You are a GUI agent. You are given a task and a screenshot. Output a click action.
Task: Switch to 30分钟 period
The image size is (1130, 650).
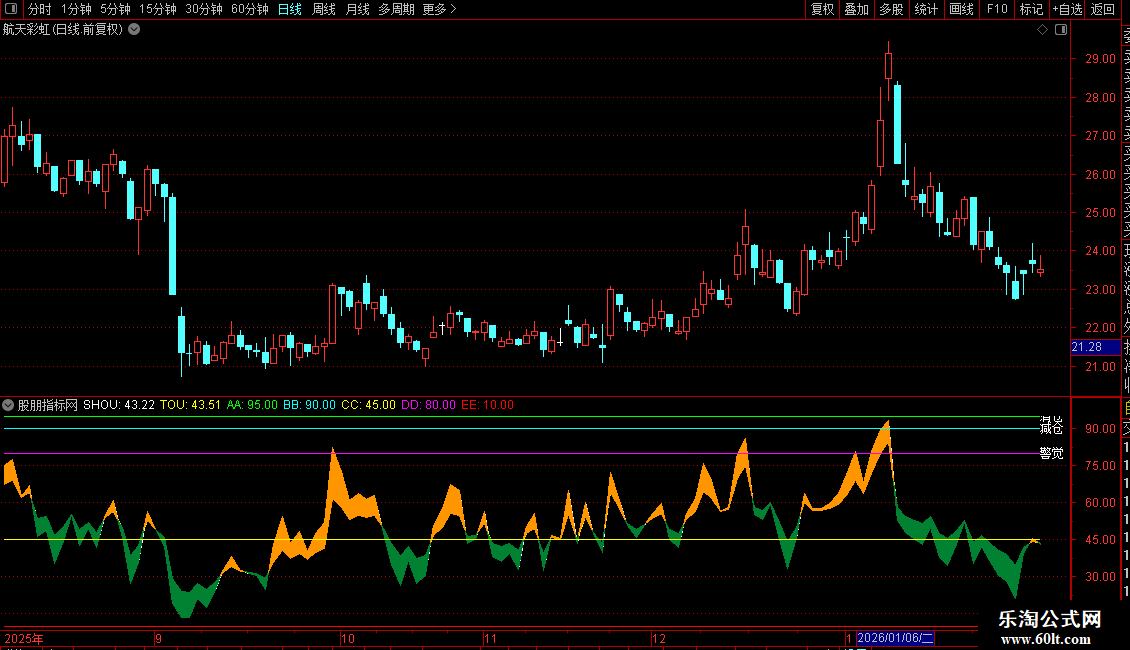point(204,9)
